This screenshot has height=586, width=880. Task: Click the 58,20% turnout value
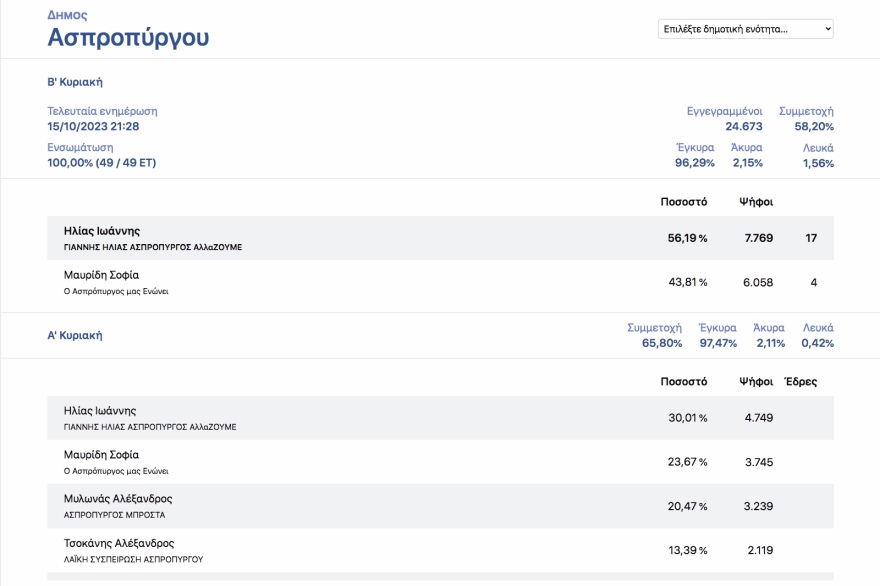[x=814, y=127]
